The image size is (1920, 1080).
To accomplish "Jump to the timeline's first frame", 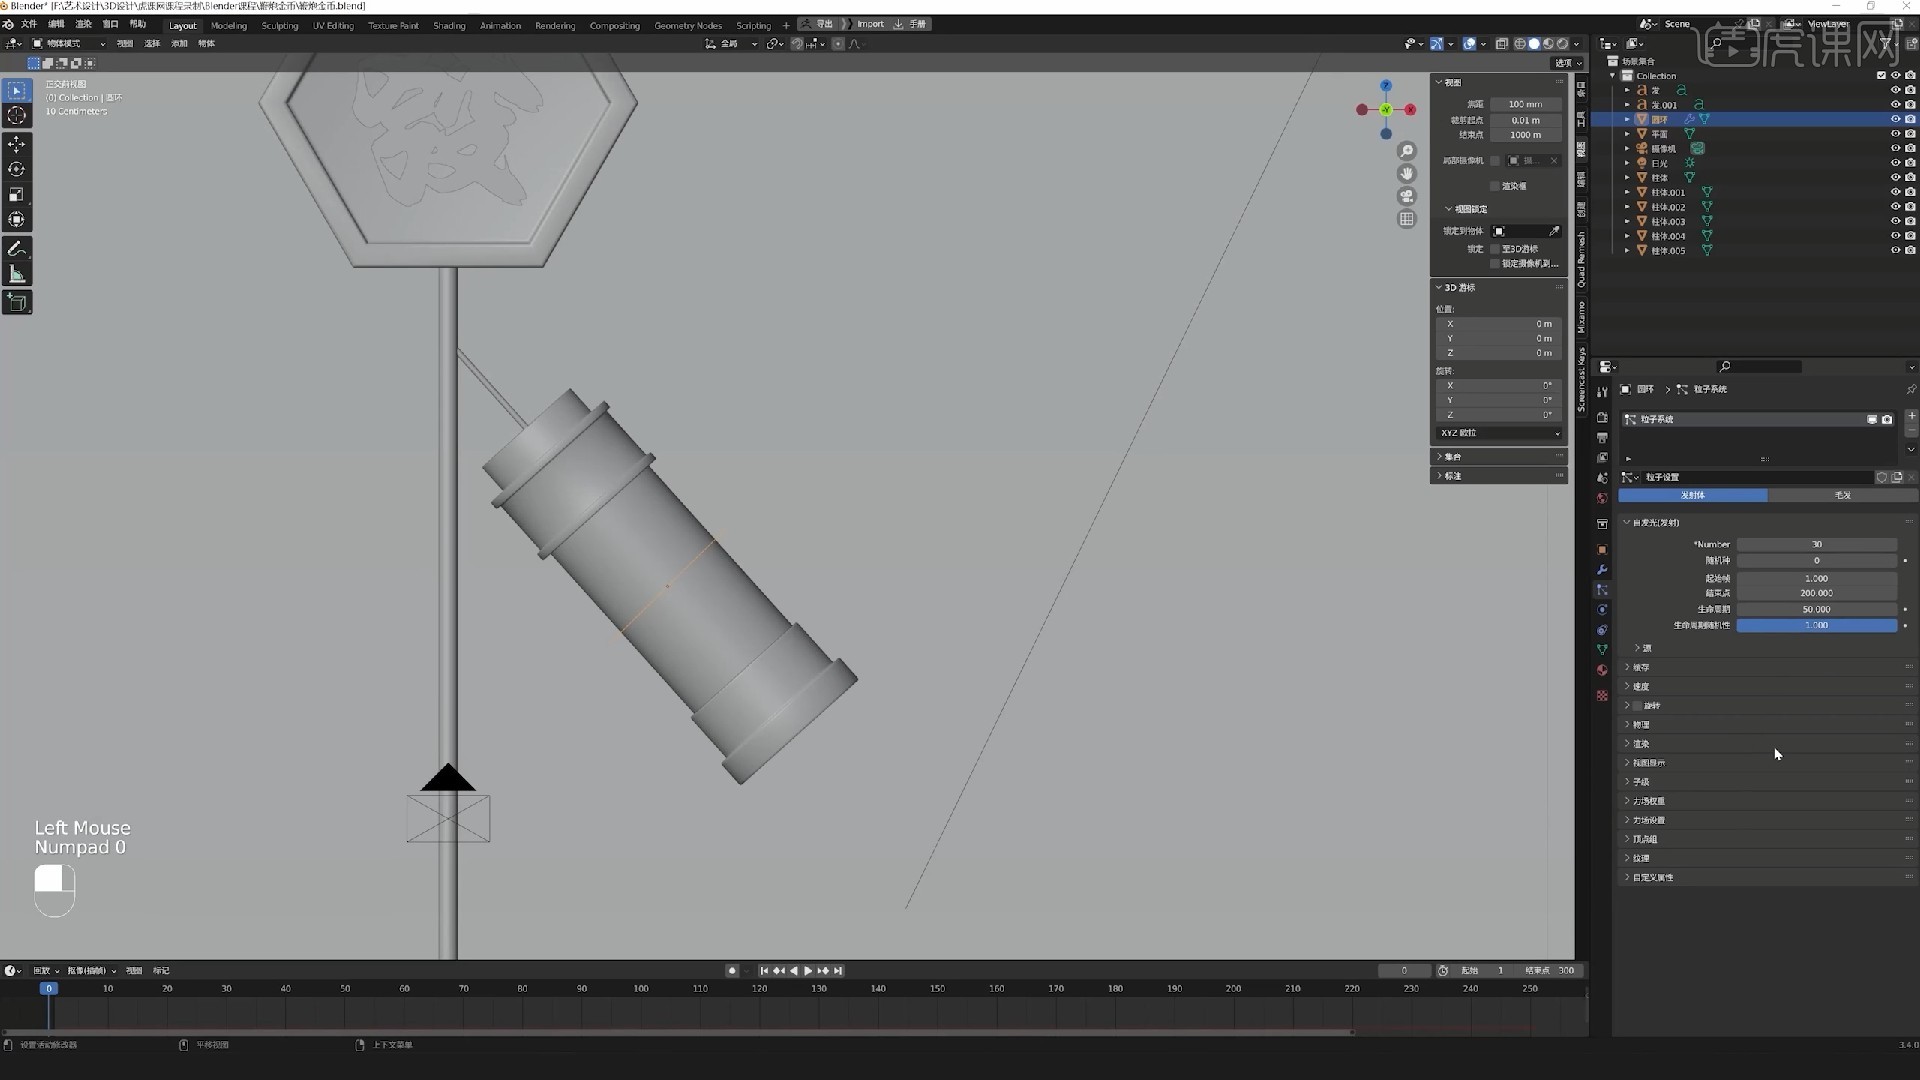I will [x=764, y=971].
